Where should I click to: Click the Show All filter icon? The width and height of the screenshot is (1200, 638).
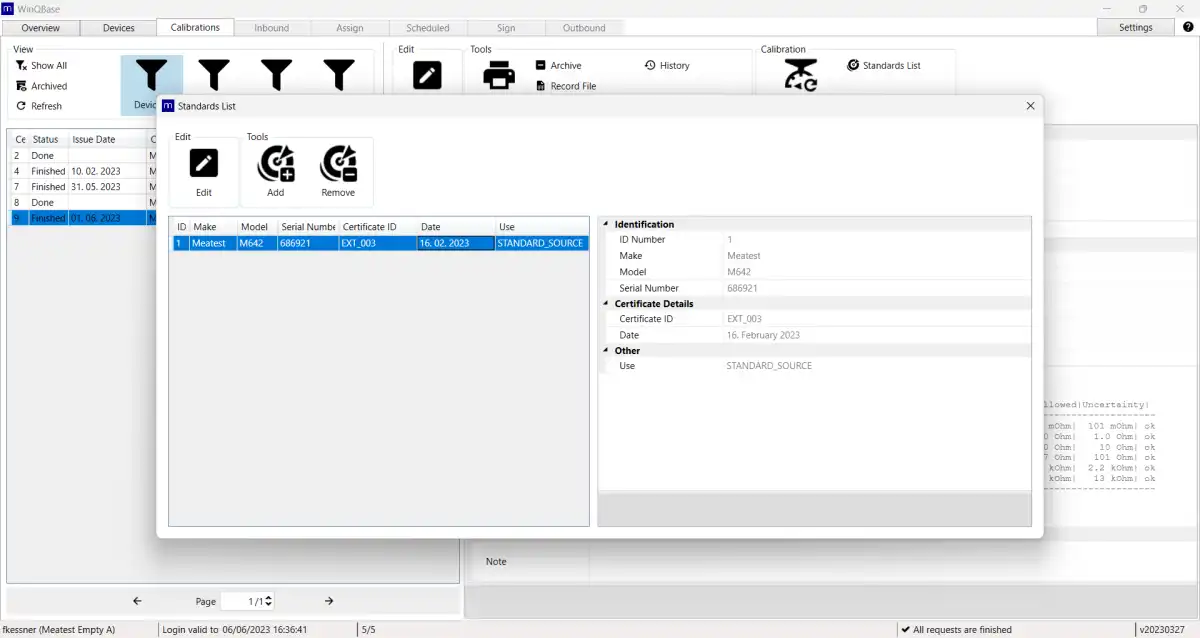pyautogui.click(x=21, y=65)
